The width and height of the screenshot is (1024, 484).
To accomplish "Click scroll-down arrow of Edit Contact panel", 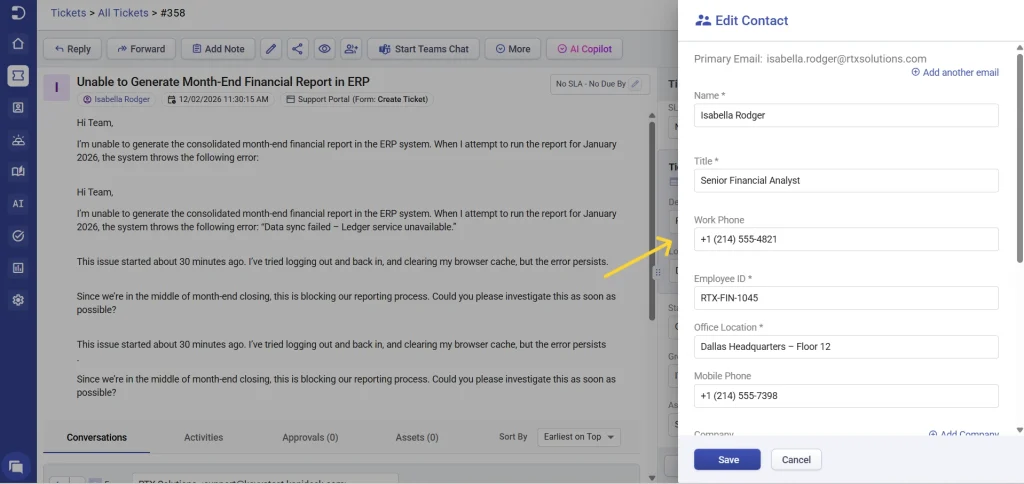I will (1019, 430).
